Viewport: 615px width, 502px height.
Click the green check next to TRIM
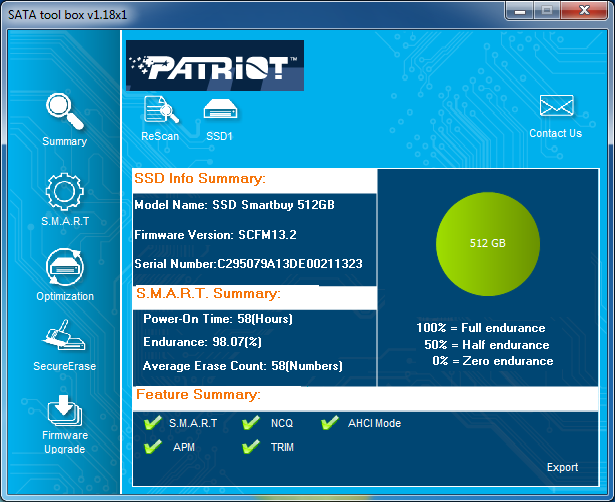pos(251,447)
